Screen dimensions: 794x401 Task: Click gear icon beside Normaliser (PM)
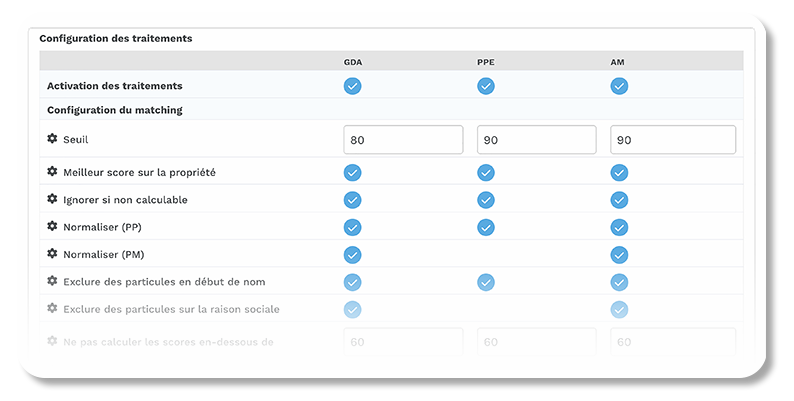(53, 254)
